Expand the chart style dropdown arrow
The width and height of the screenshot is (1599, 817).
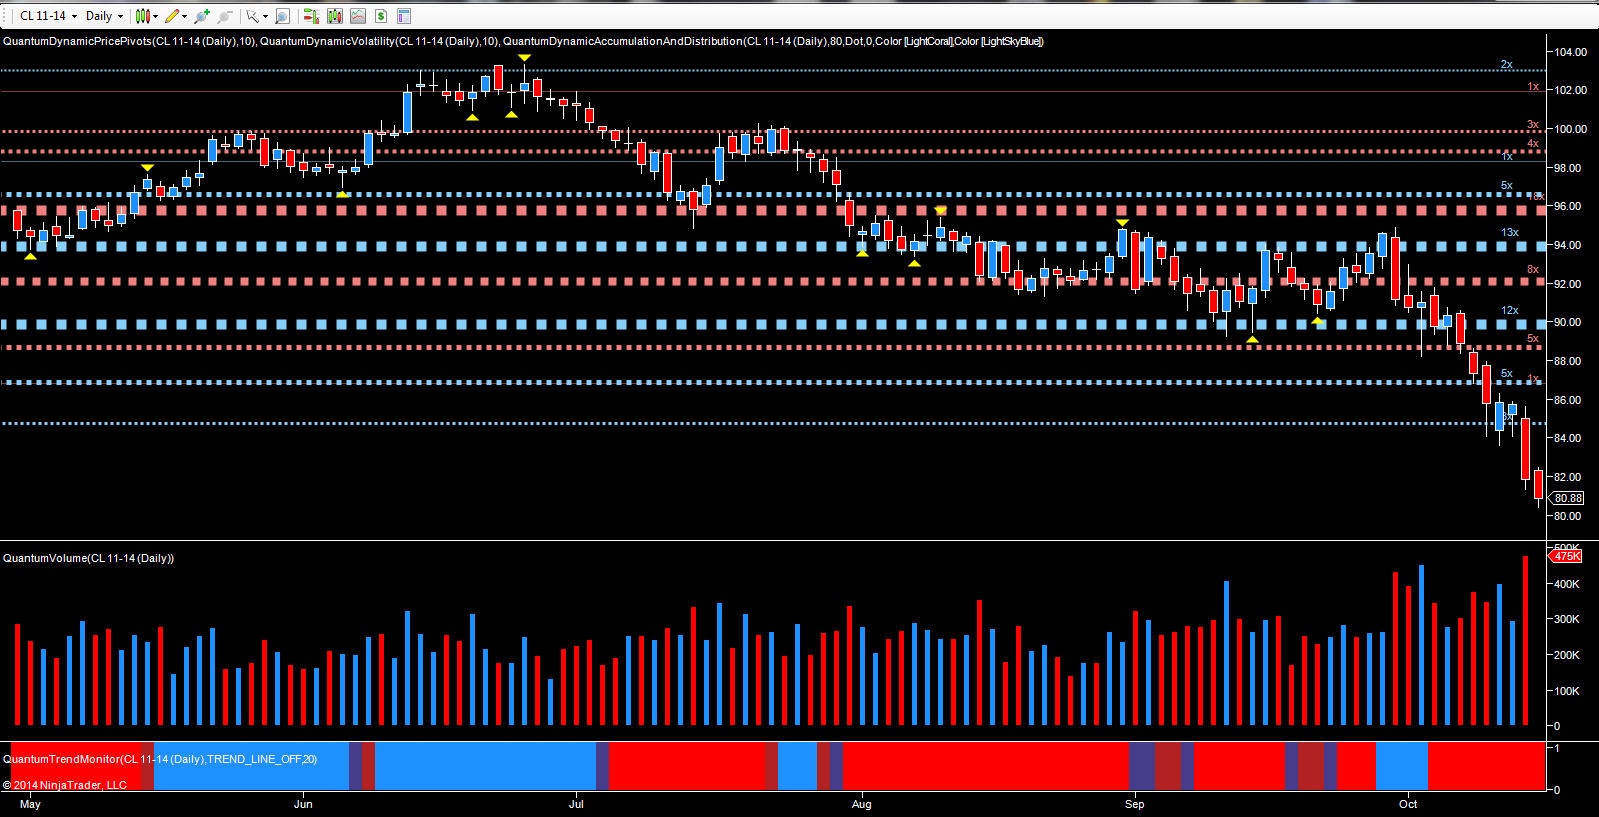[x=155, y=16]
